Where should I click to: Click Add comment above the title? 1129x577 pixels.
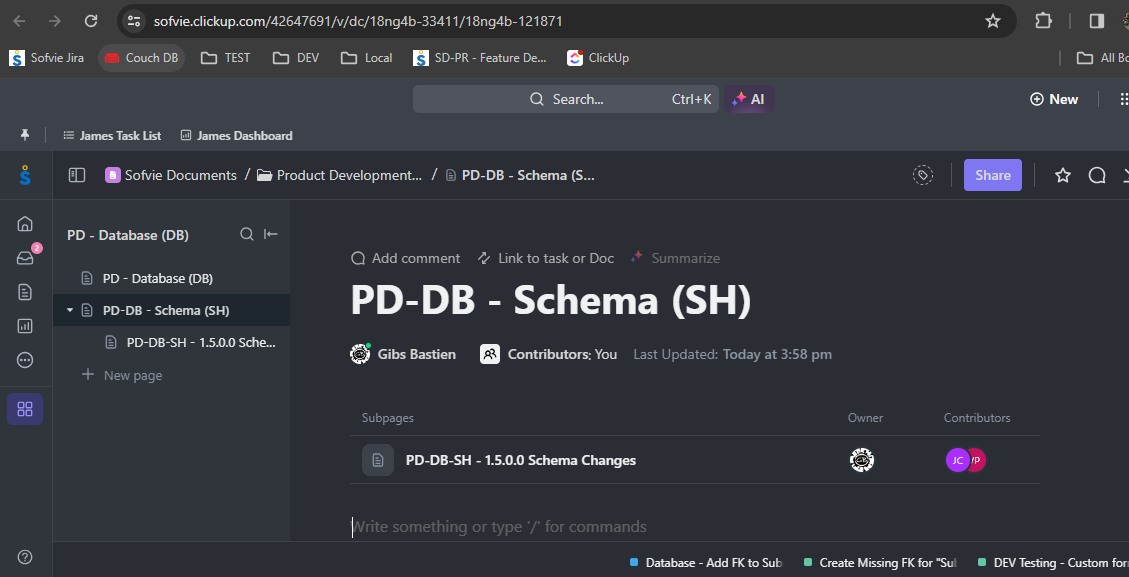click(x=405, y=258)
